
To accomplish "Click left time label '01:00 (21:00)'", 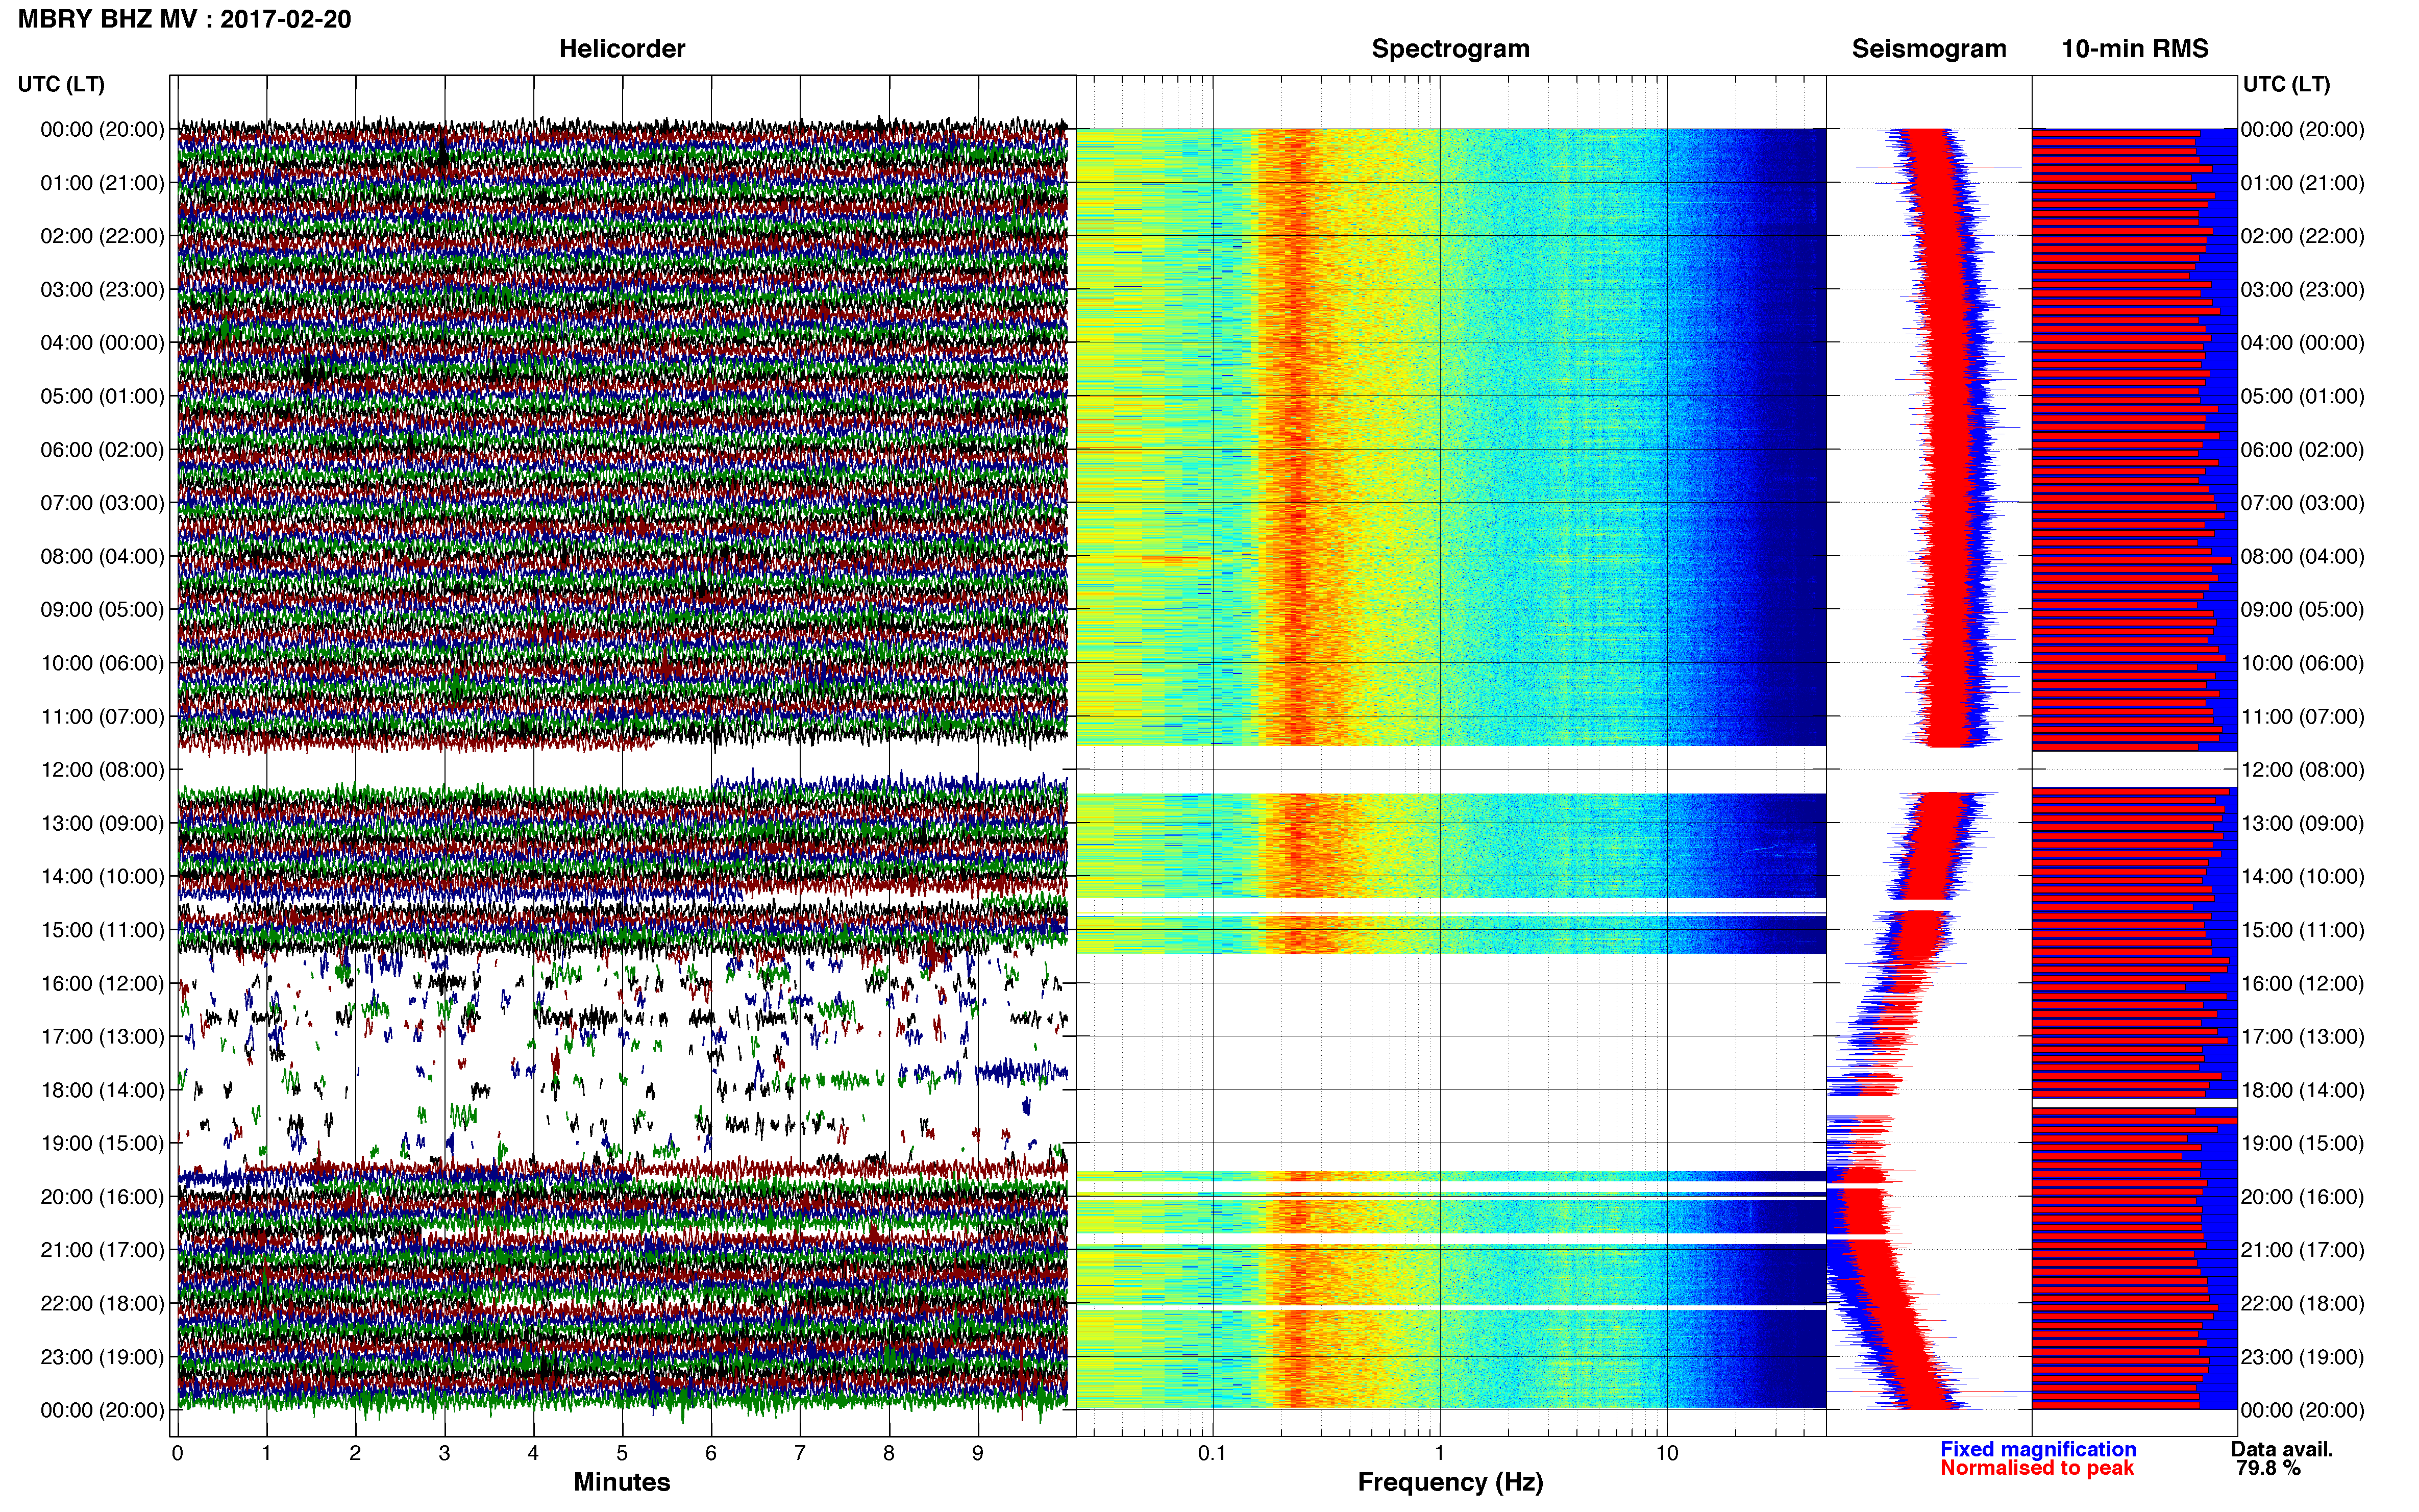I will tap(102, 183).
